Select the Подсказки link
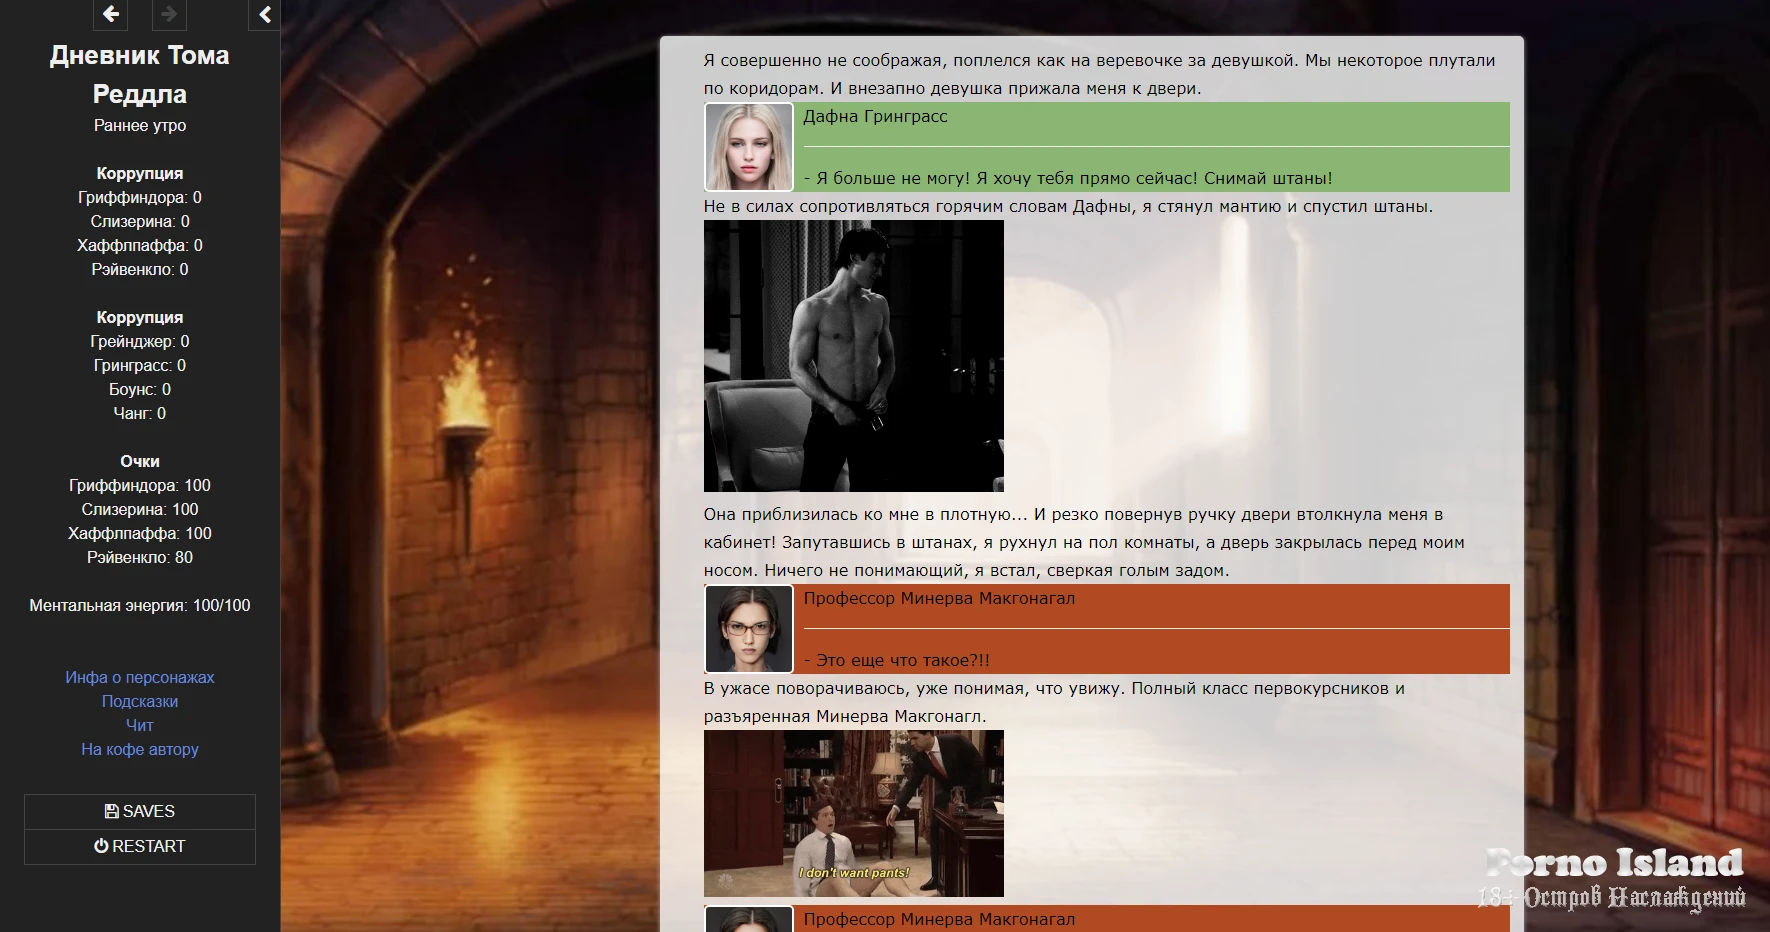 [x=140, y=701]
